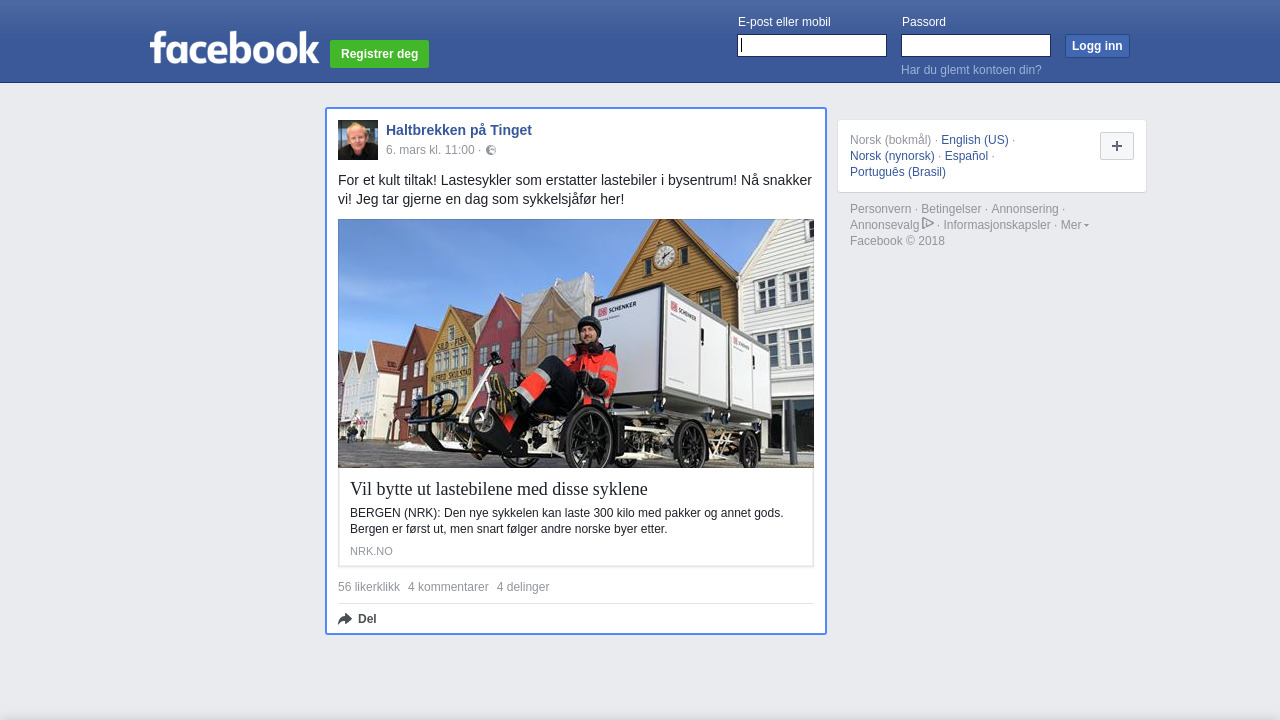This screenshot has height=720, width=1280.
Task: Click the post timestamp 6. mars
Action: (430, 150)
